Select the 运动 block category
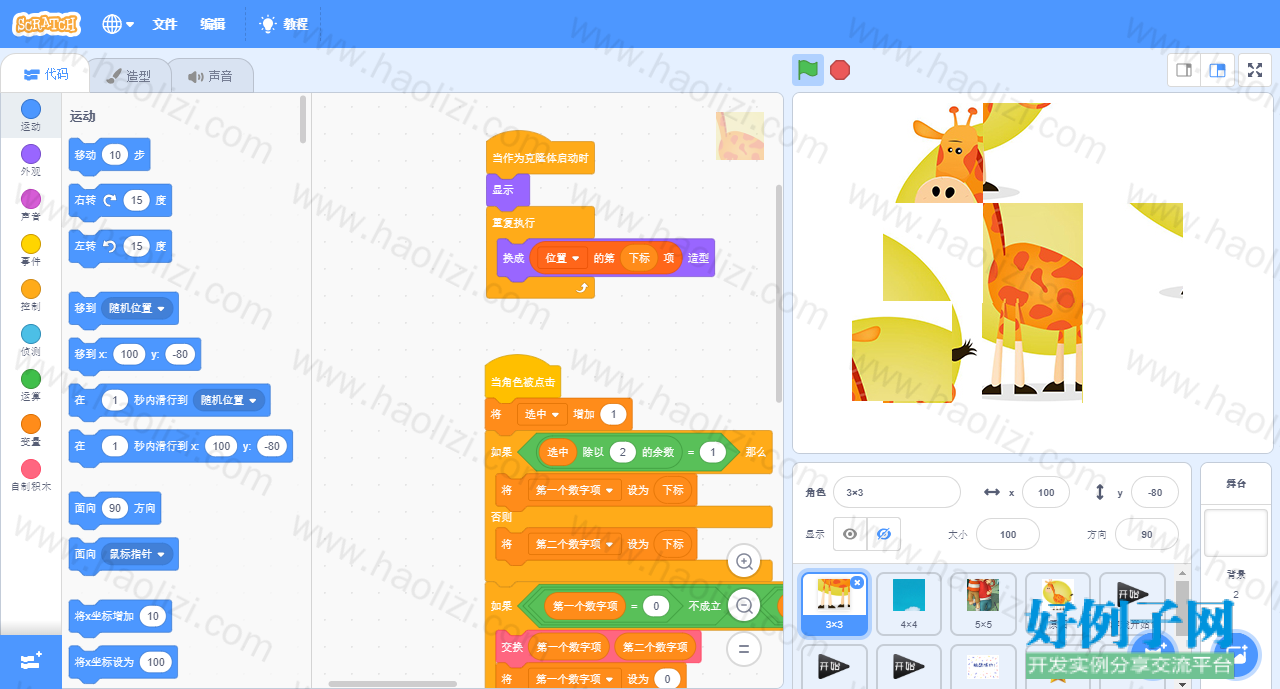The height and width of the screenshot is (689, 1280). [31, 116]
